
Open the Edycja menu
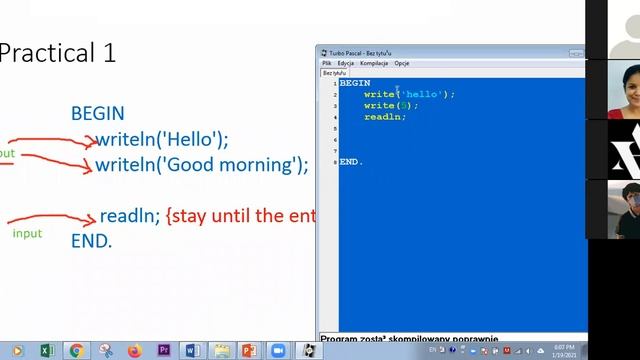345,63
